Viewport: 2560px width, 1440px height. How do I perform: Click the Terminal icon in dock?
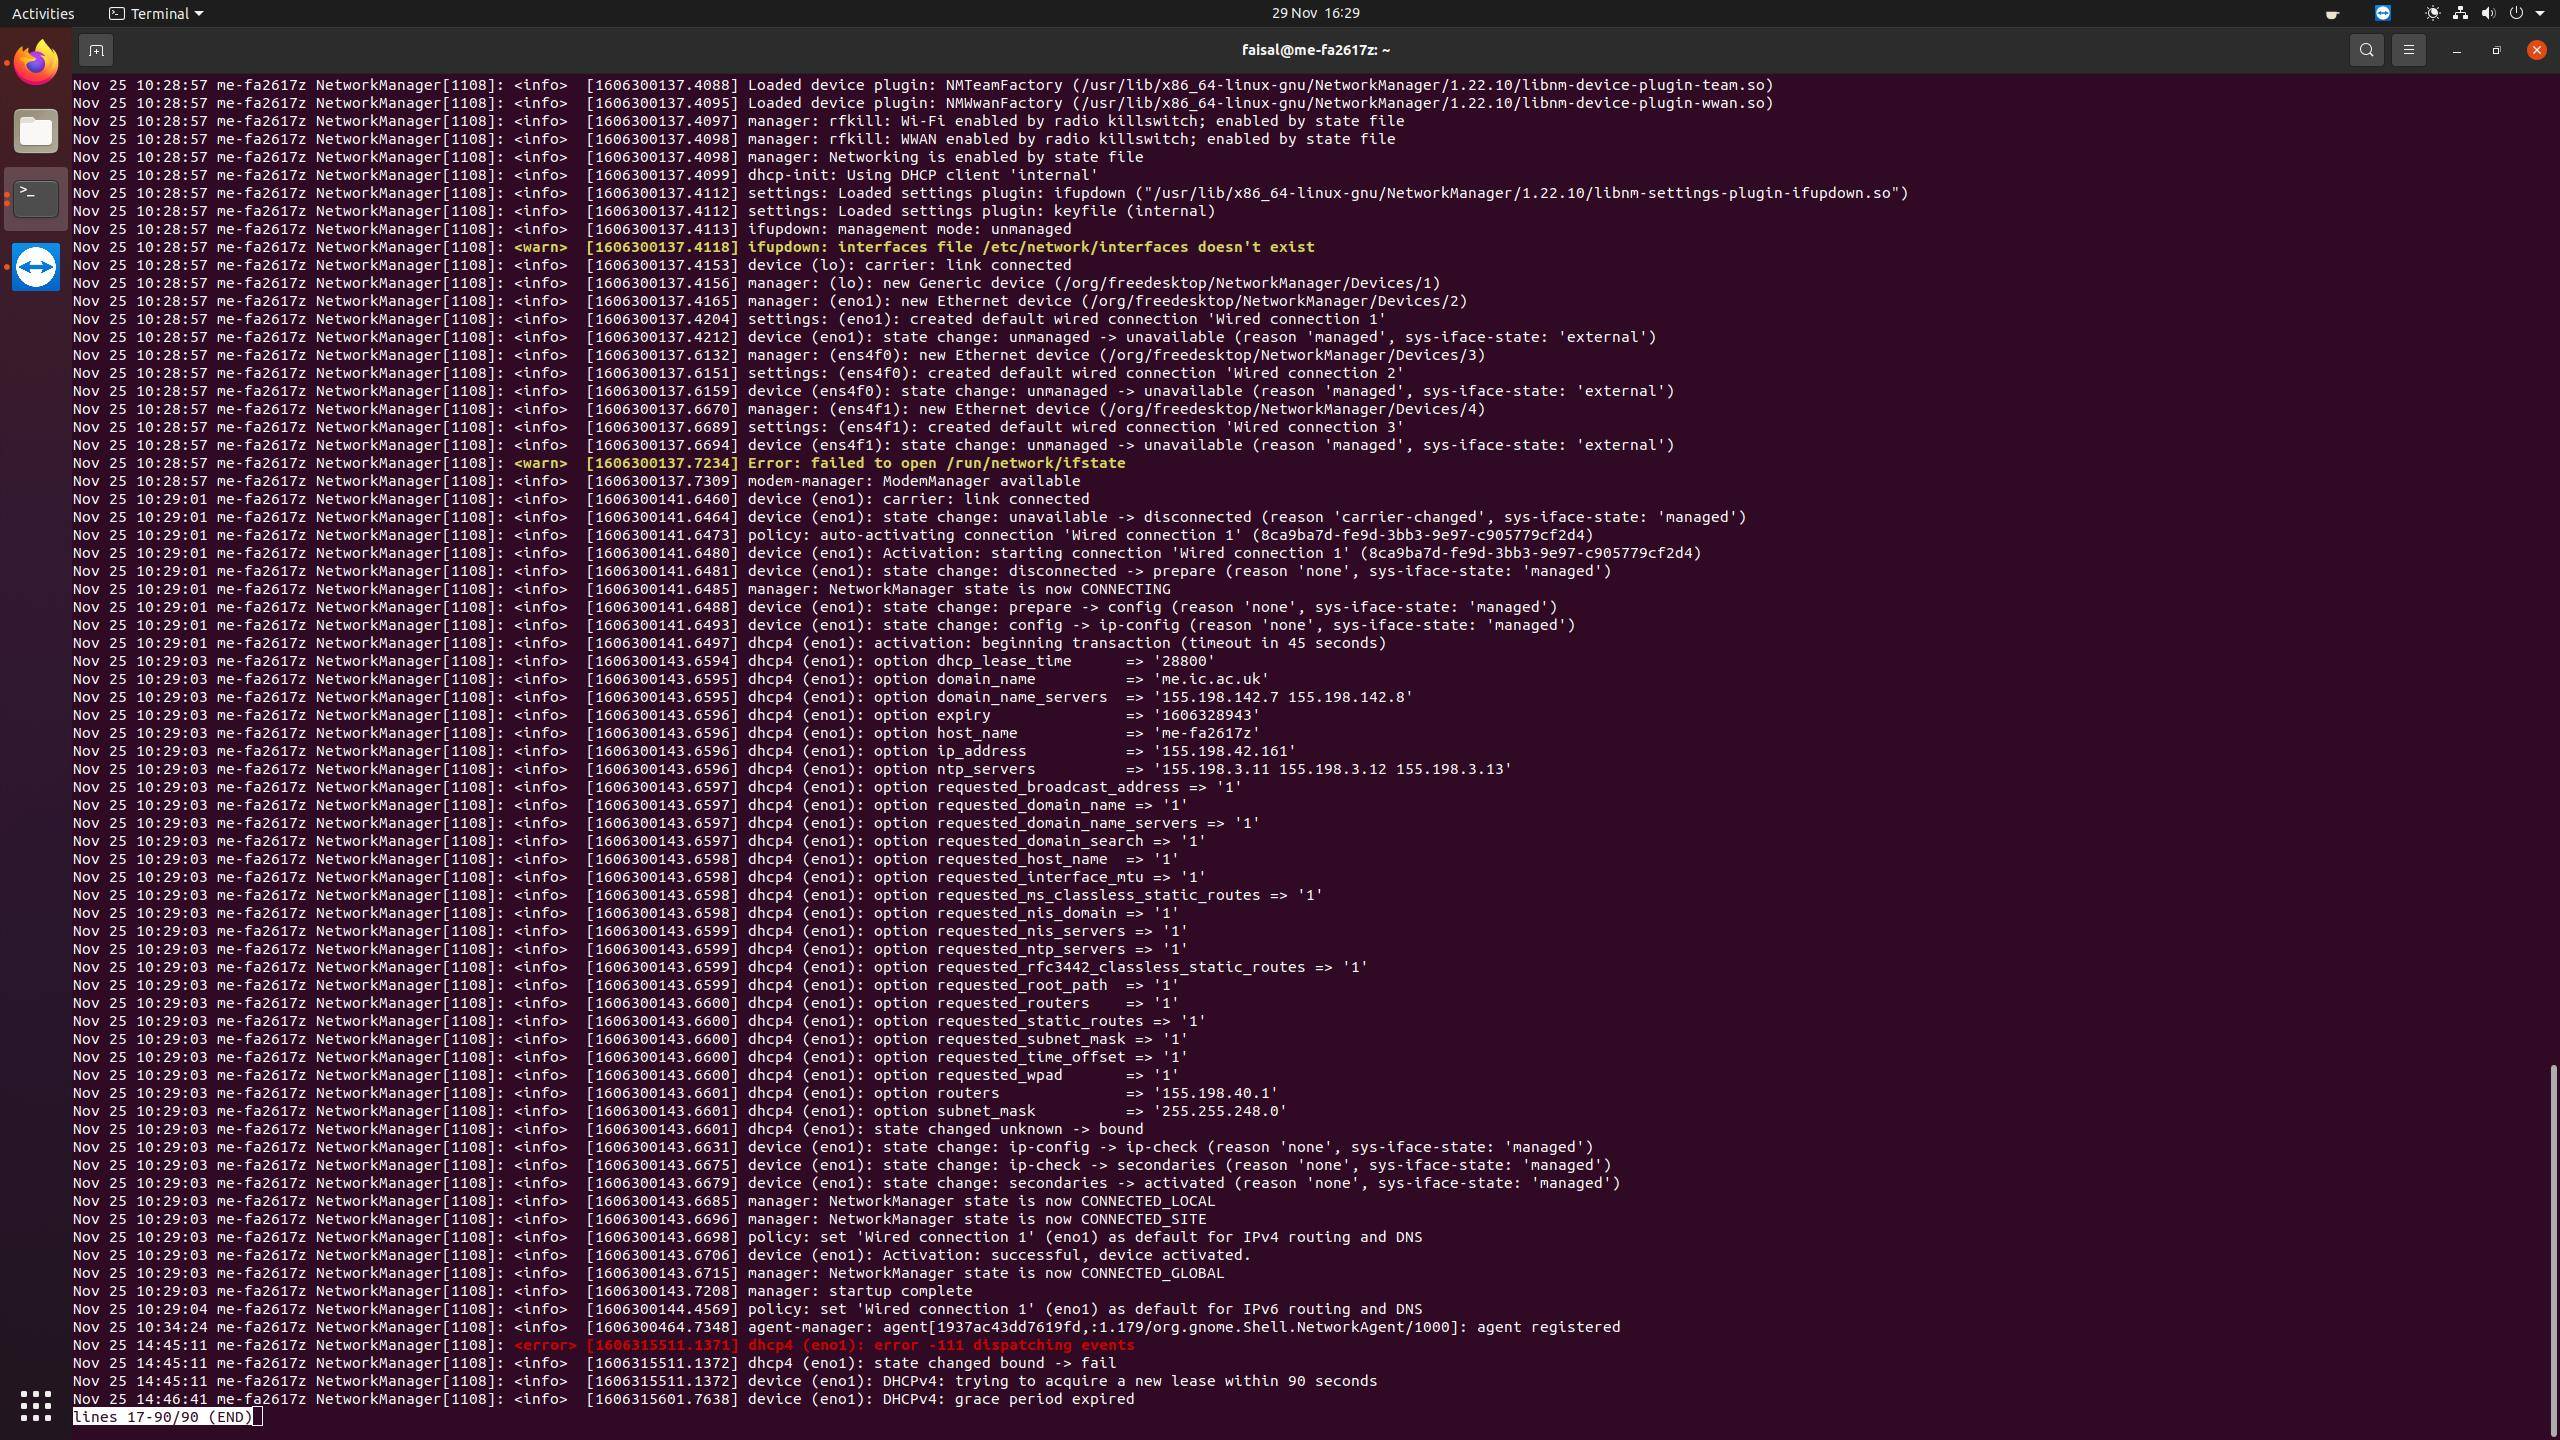point(36,199)
